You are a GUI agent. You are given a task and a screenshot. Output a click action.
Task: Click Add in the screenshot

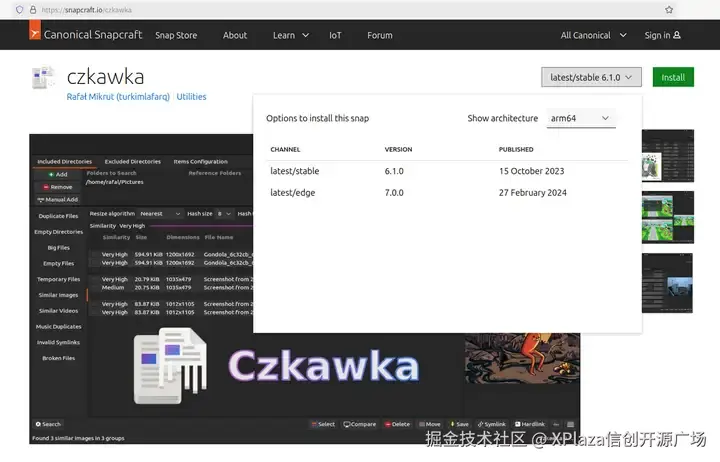tap(58, 175)
